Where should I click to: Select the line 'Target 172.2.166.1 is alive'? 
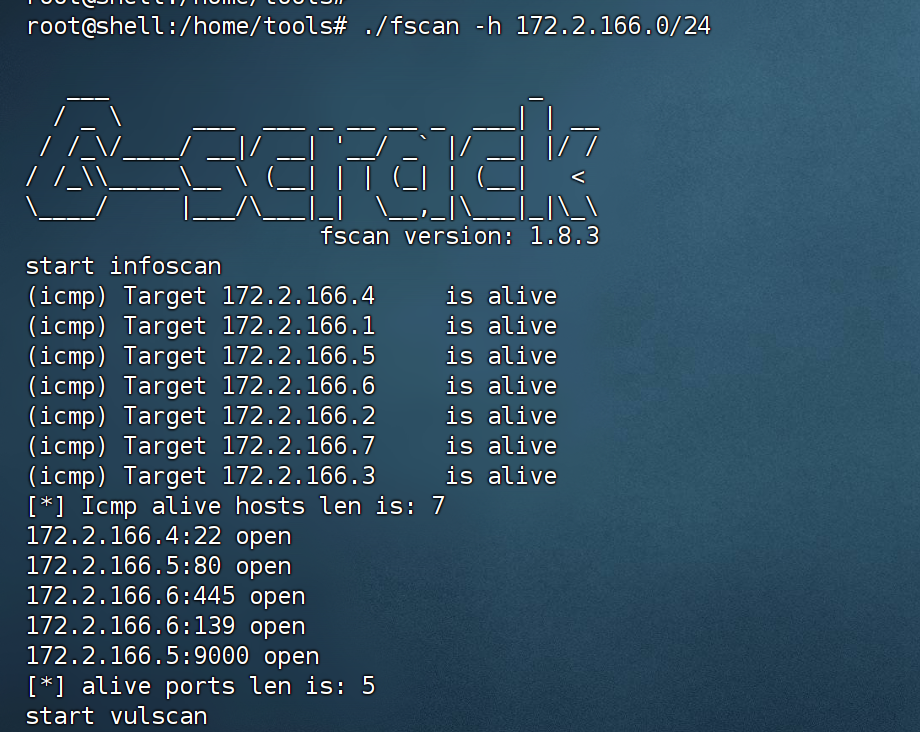pos(292,326)
